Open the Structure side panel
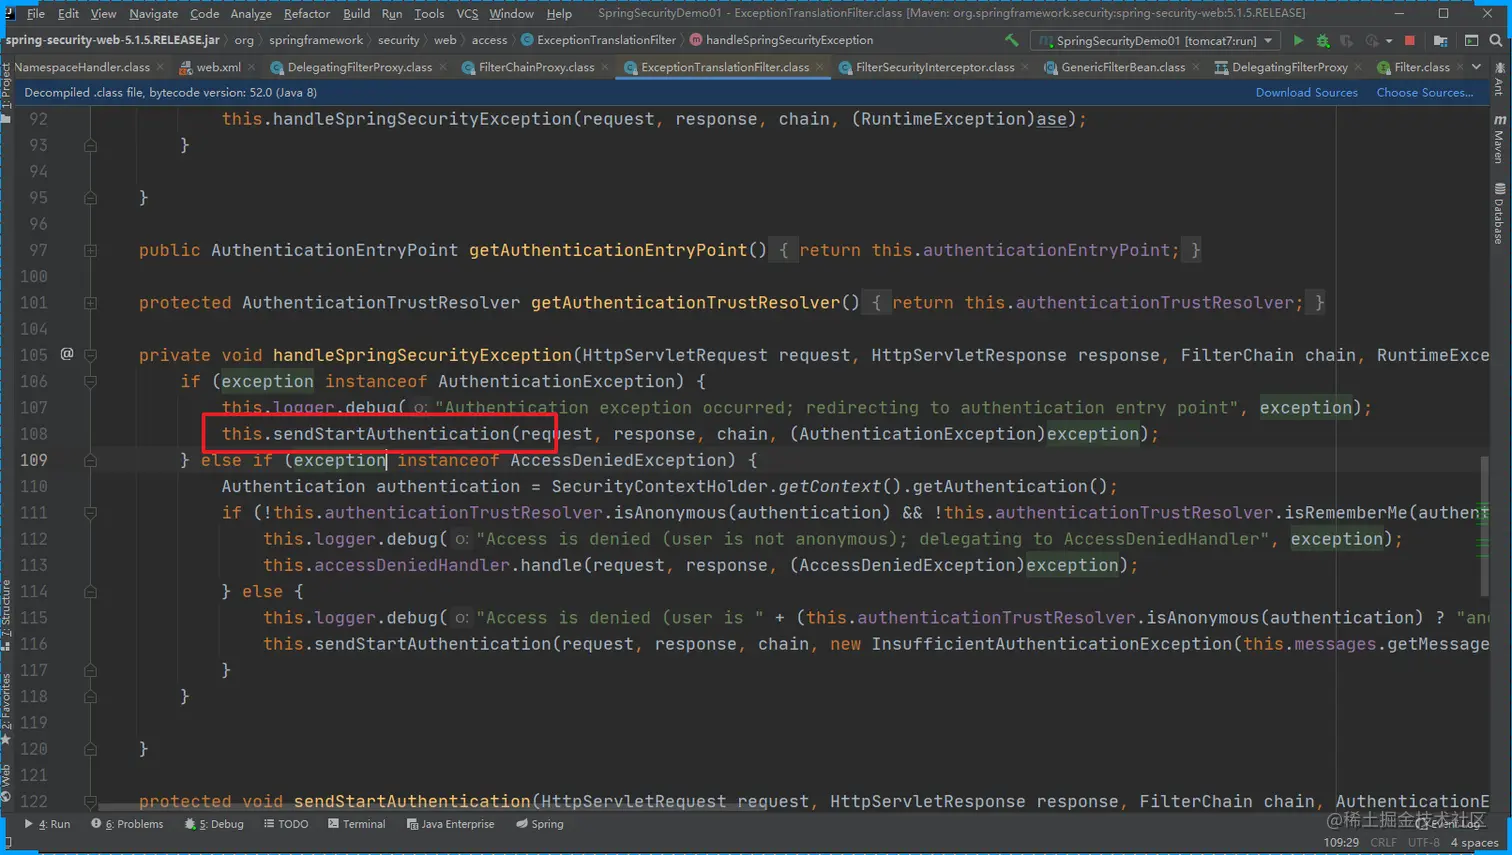 [x=6, y=615]
